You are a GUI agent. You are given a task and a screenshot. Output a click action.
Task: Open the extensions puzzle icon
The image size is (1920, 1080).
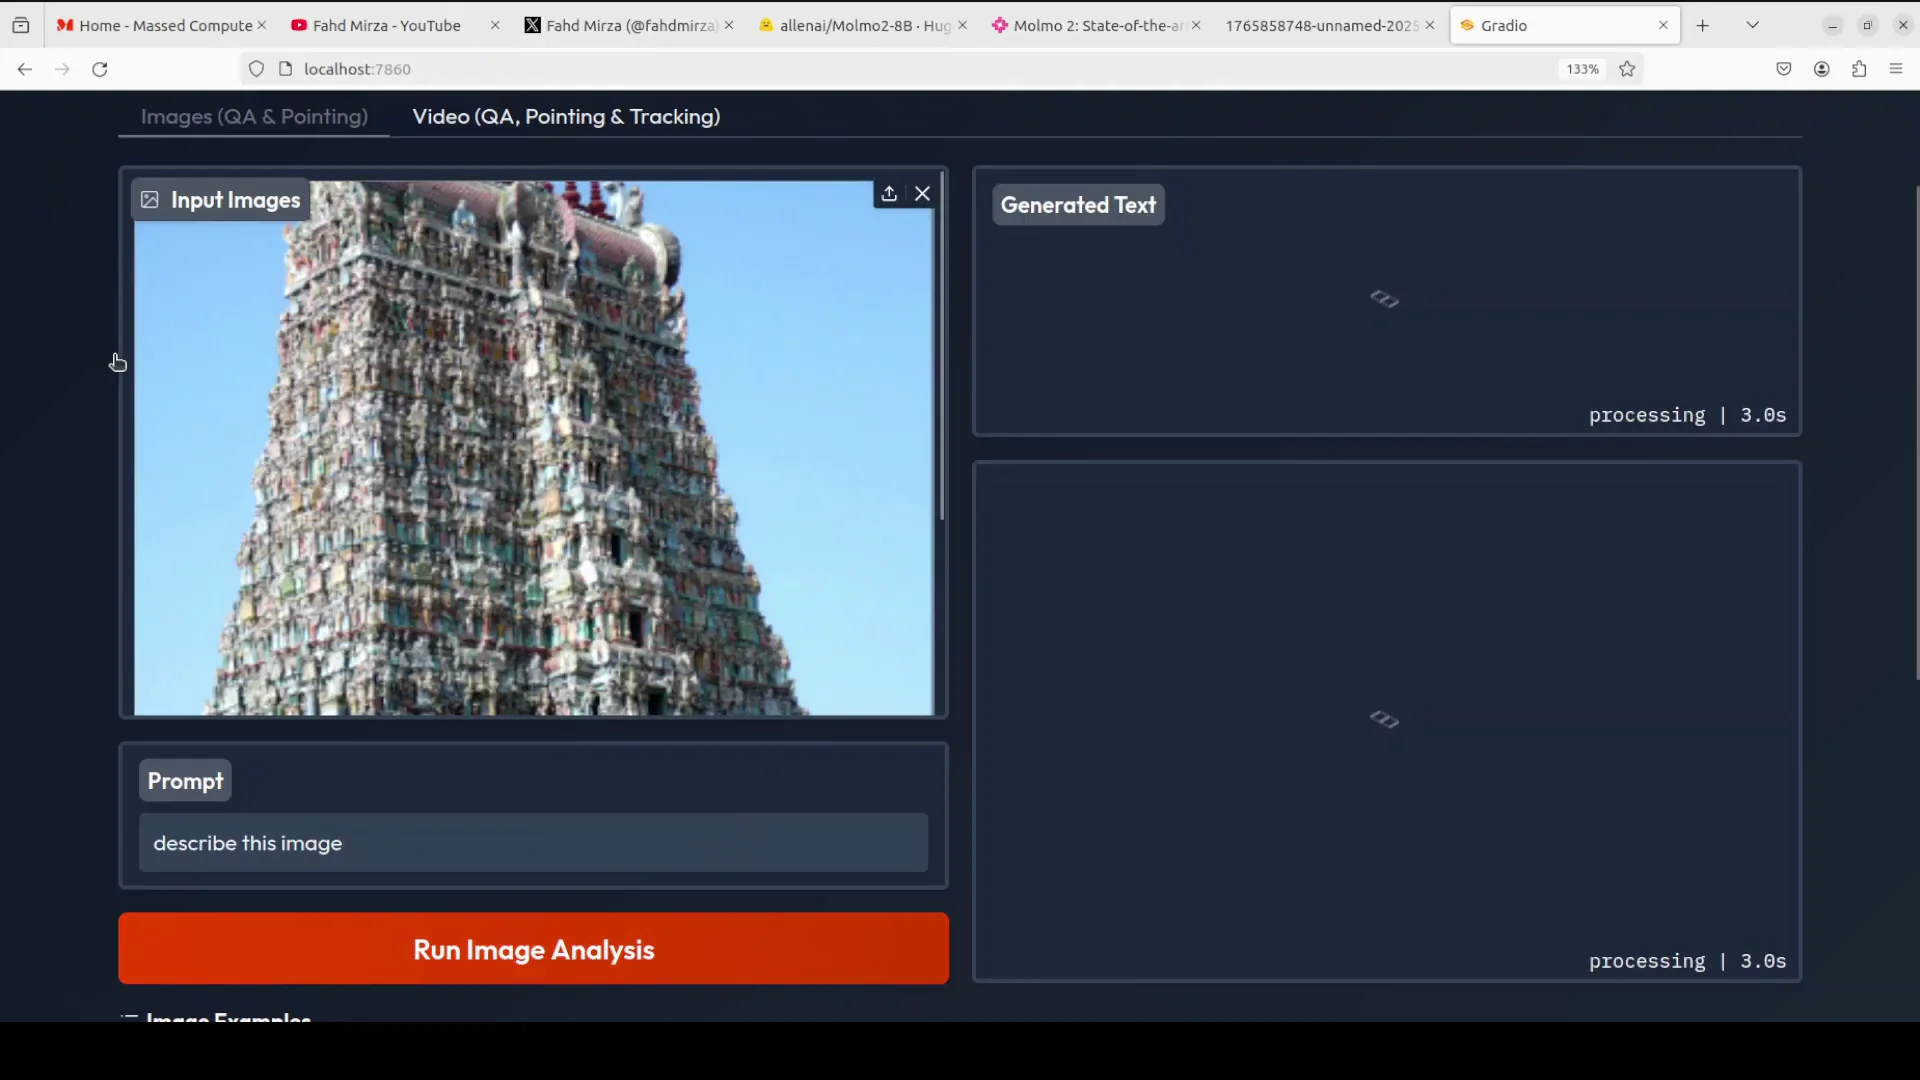coord(1858,69)
